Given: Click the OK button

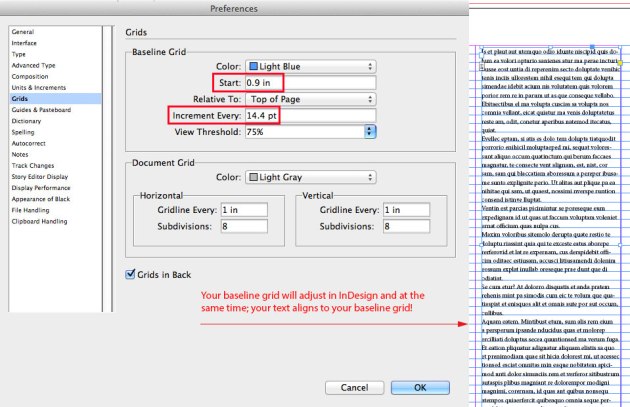Looking at the screenshot, I should [420, 387].
